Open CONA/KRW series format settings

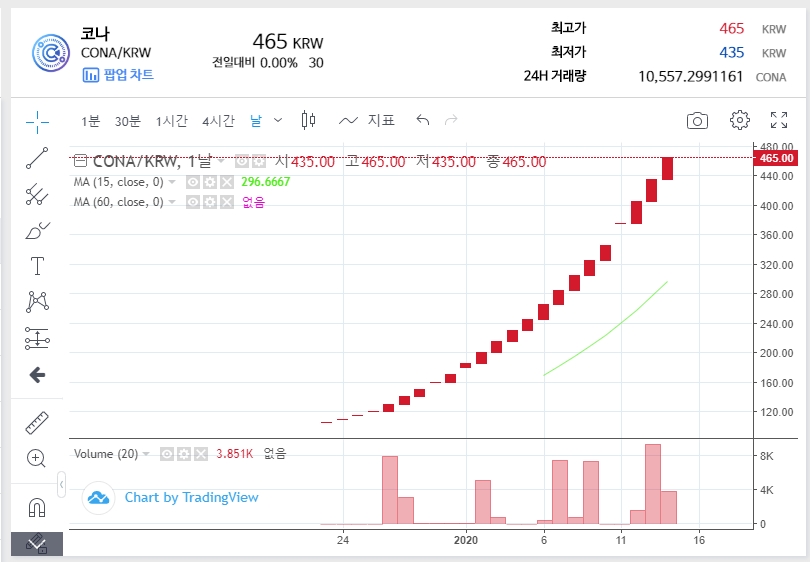(x=258, y=161)
